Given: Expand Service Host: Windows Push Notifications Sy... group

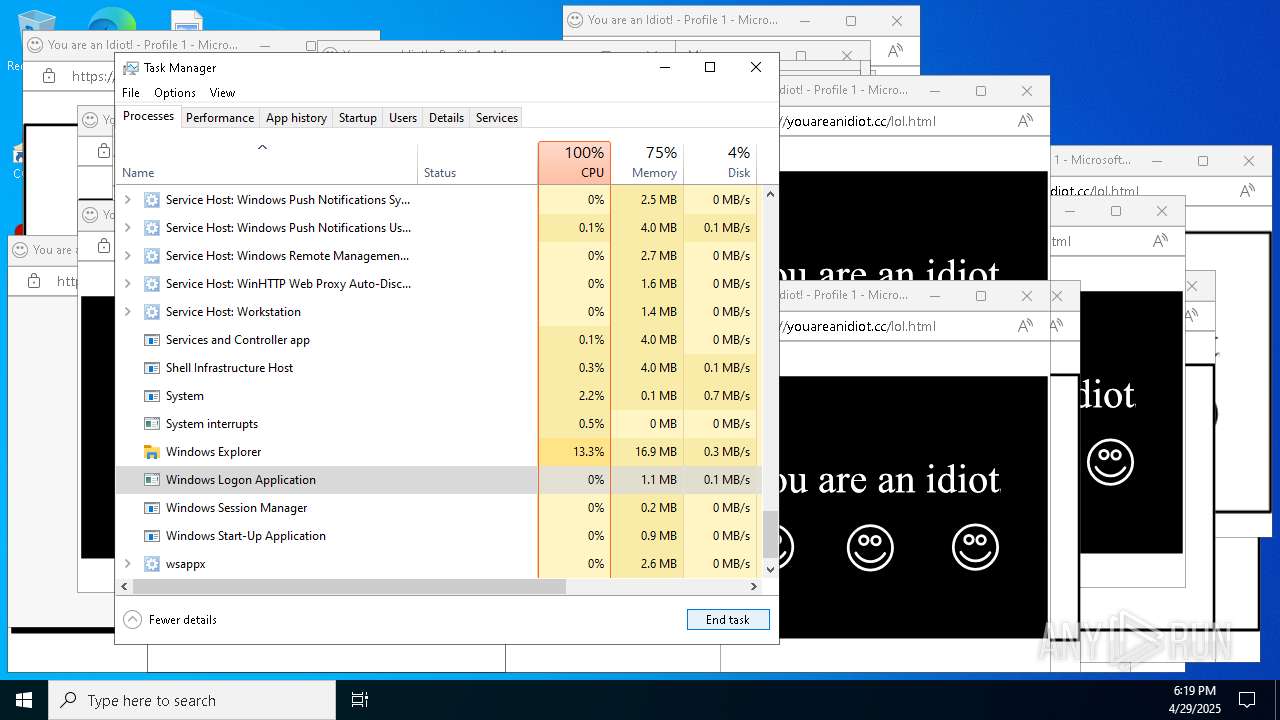Looking at the screenshot, I should [x=127, y=200].
